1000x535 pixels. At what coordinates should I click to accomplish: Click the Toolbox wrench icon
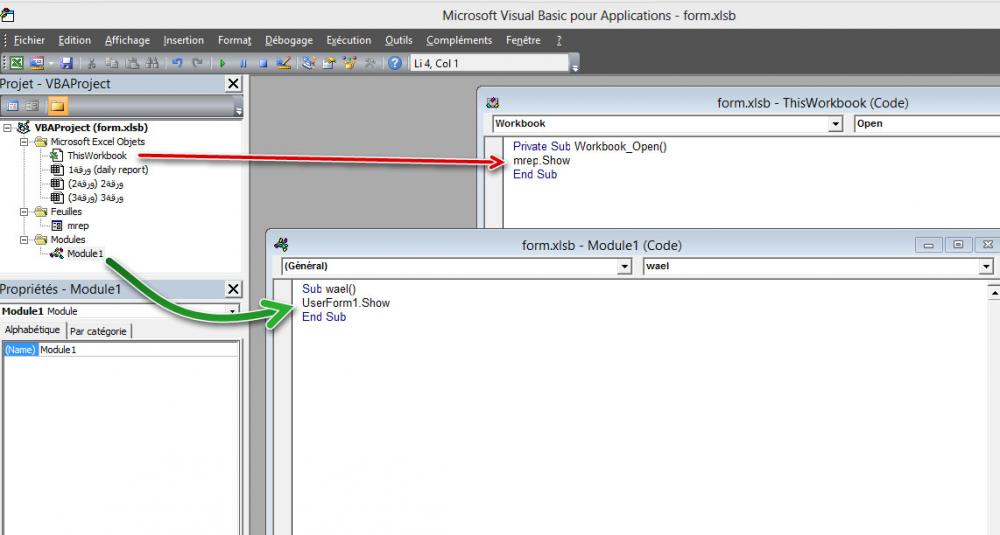point(369,63)
